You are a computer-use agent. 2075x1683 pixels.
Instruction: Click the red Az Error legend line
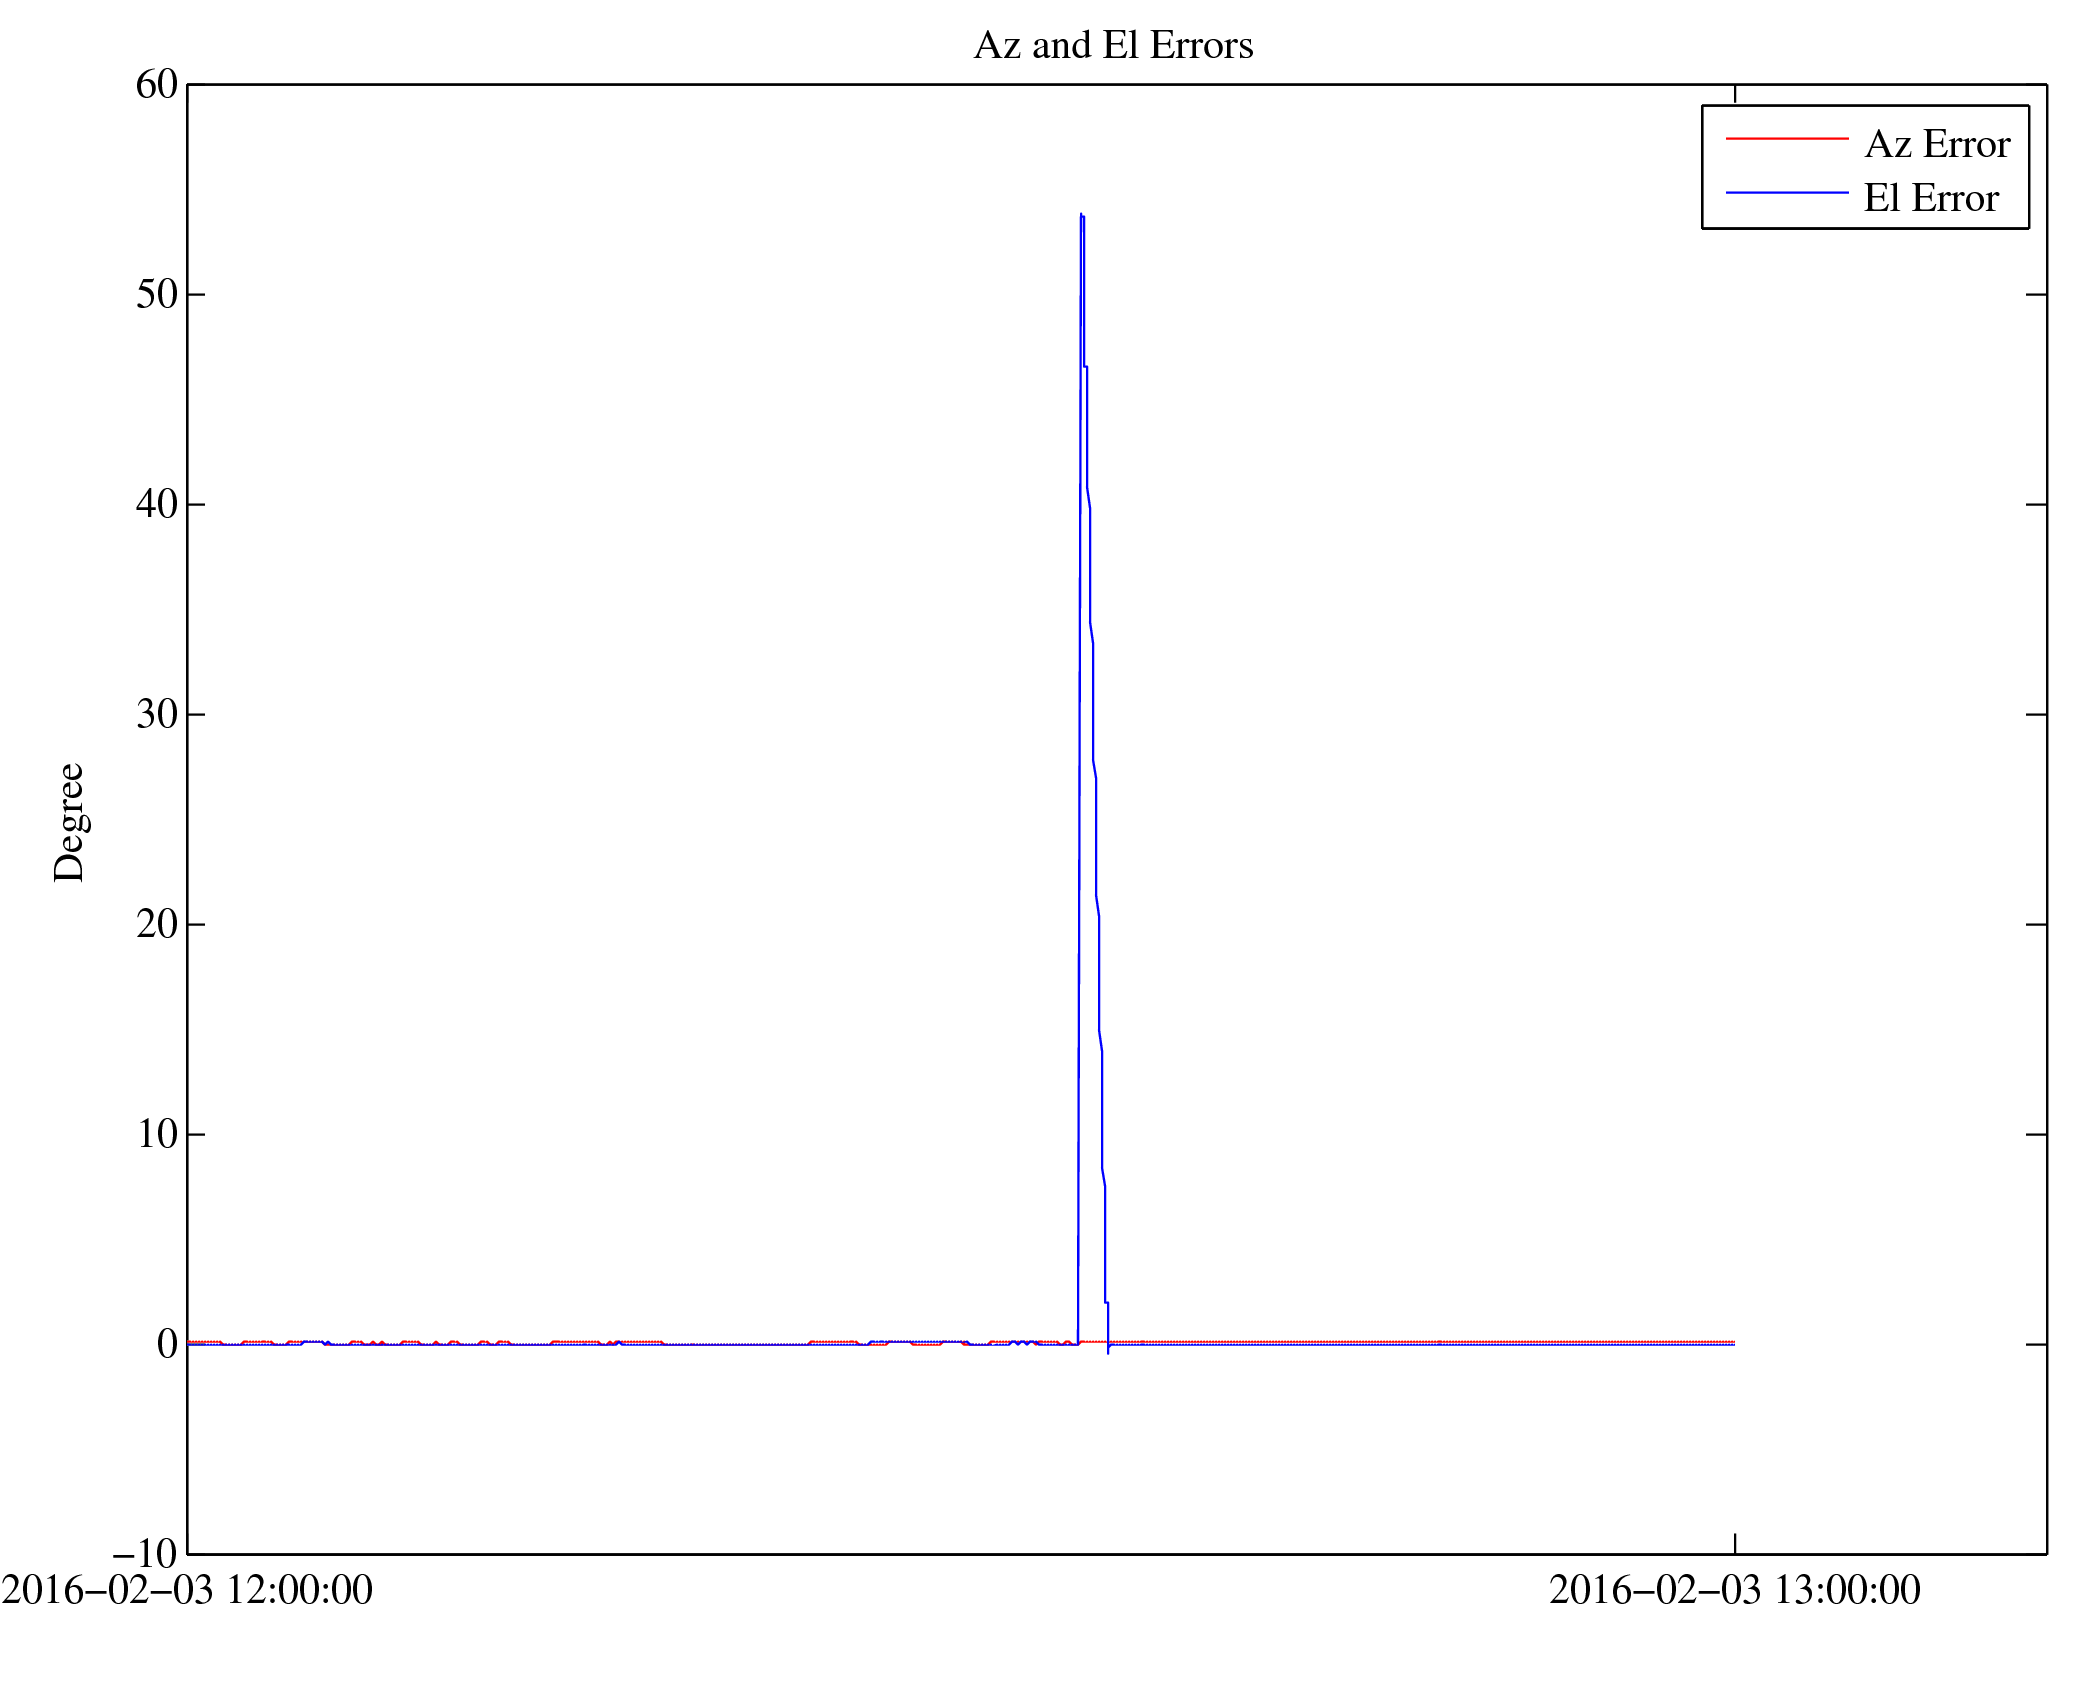1786,139
